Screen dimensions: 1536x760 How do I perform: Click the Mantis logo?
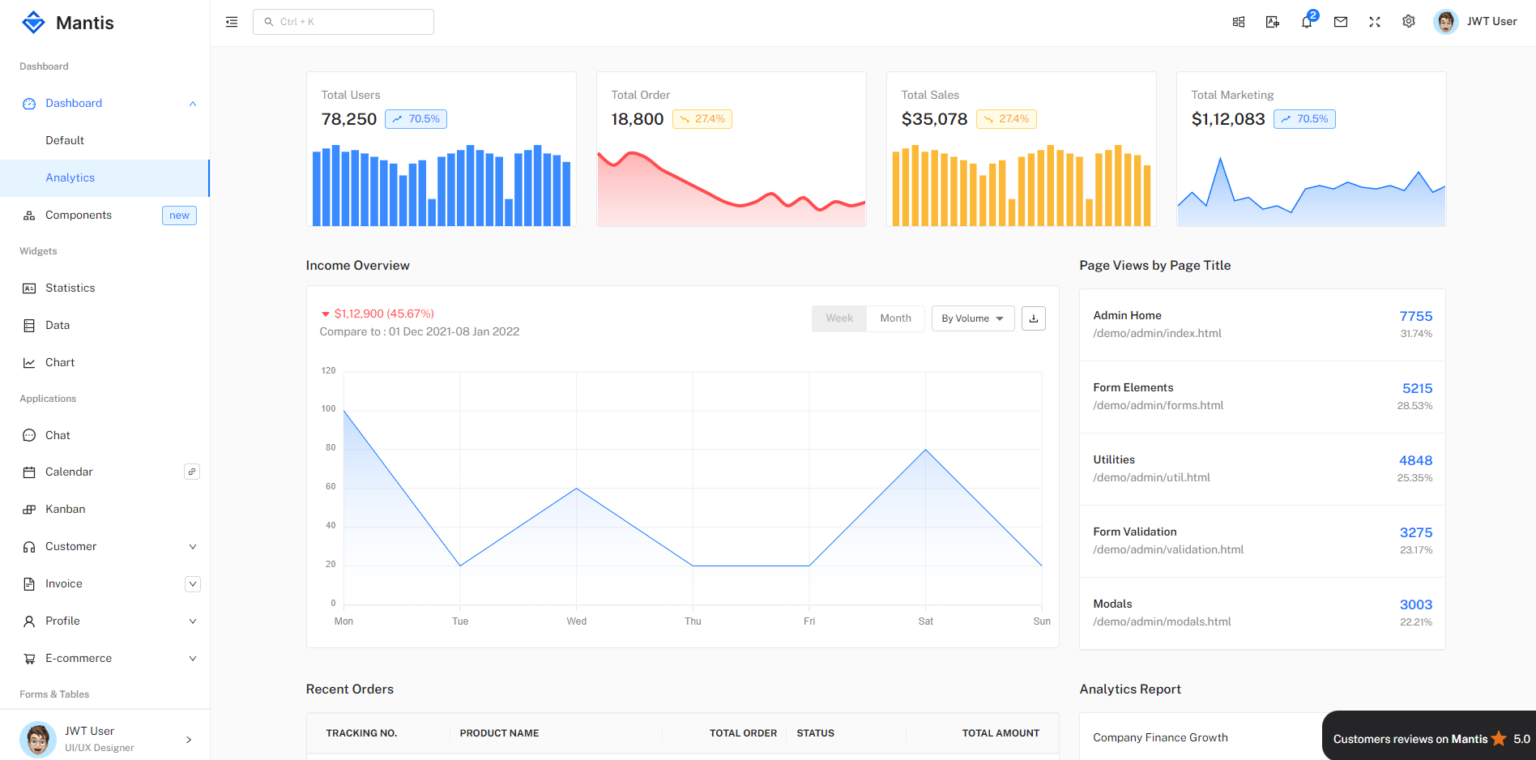pyautogui.click(x=68, y=22)
